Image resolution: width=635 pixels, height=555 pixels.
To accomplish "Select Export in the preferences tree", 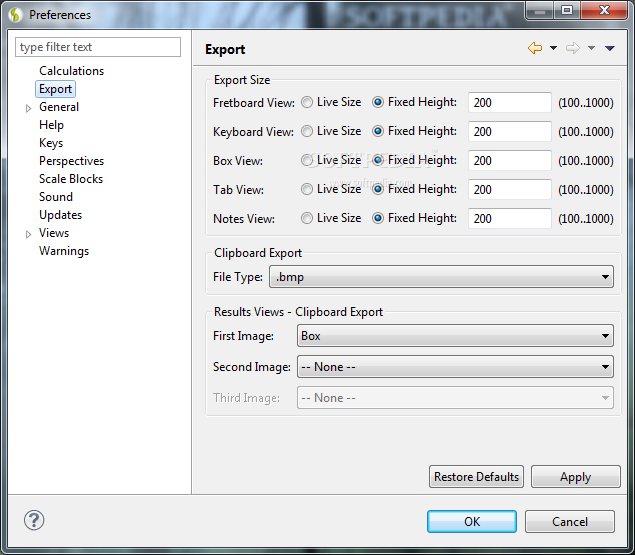I will (55, 89).
